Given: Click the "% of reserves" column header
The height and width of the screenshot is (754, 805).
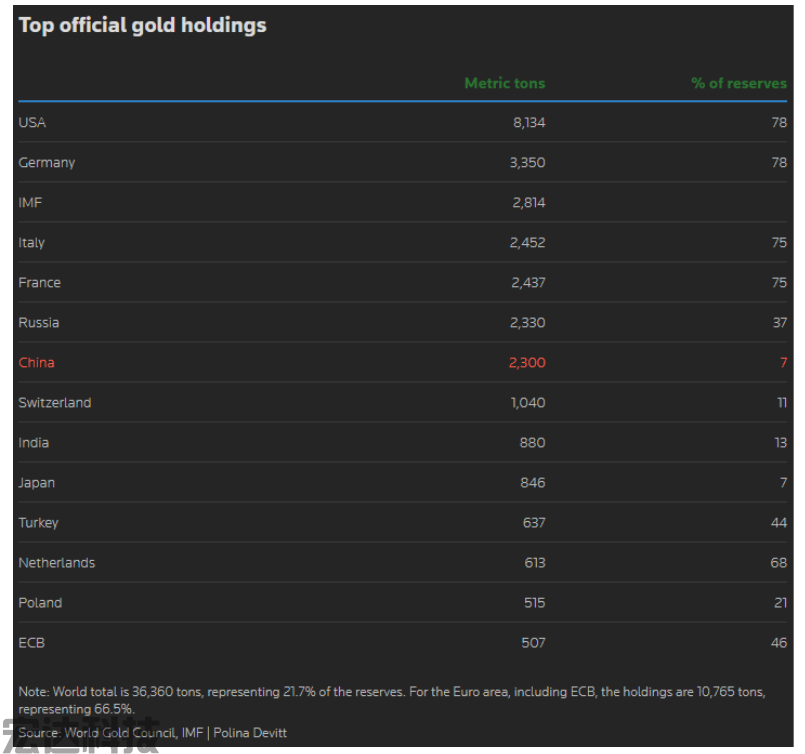Looking at the screenshot, I should pyautogui.click(x=739, y=83).
